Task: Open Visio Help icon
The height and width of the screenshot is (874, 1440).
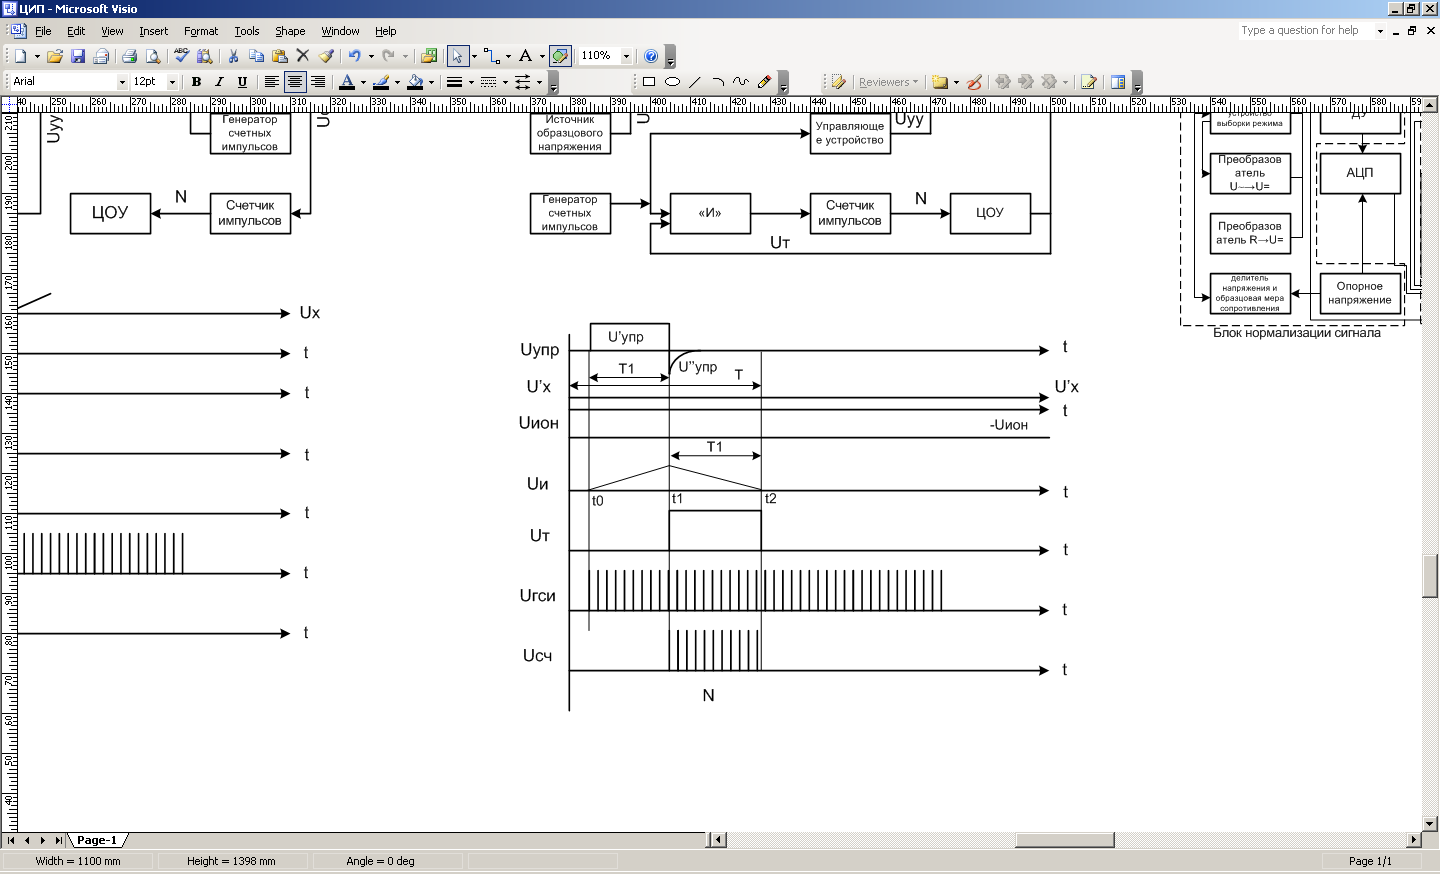Action: coord(651,56)
